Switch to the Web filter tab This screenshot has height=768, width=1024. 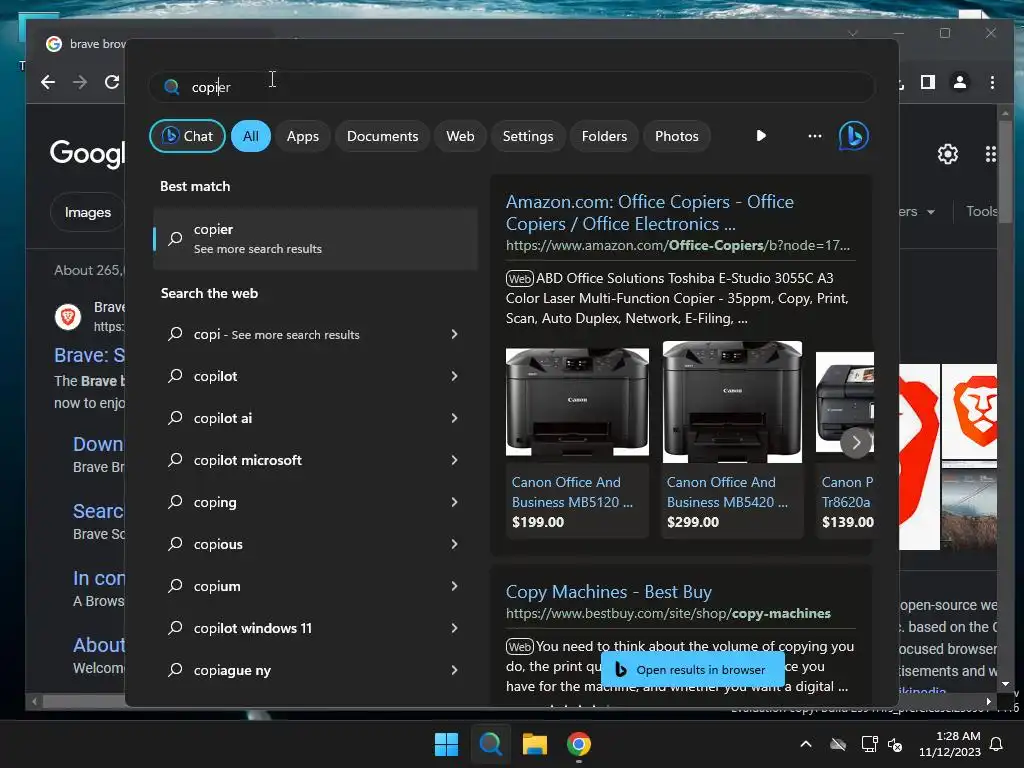tap(460, 136)
